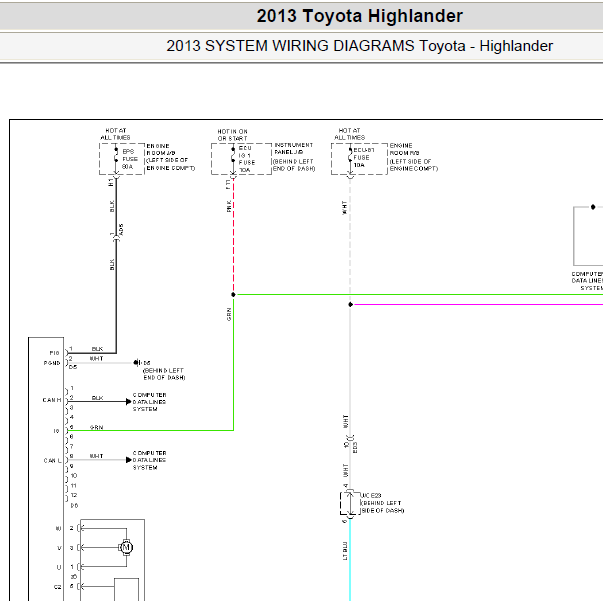The height and width of the screenshot is (601, 603).
Task: Click the magenta wire junction dot
Action: pos(350,304)
